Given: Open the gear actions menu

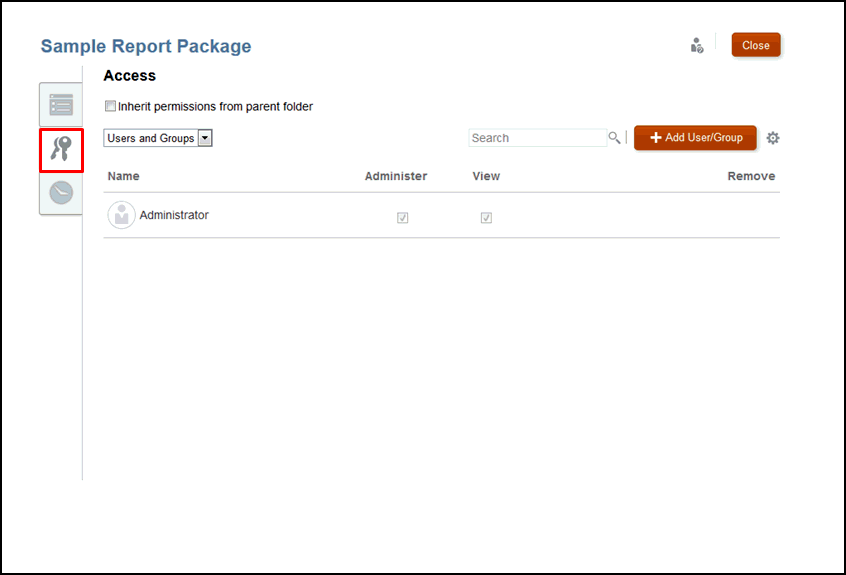Looking at the screenshot, I should [x=773, y=138].
